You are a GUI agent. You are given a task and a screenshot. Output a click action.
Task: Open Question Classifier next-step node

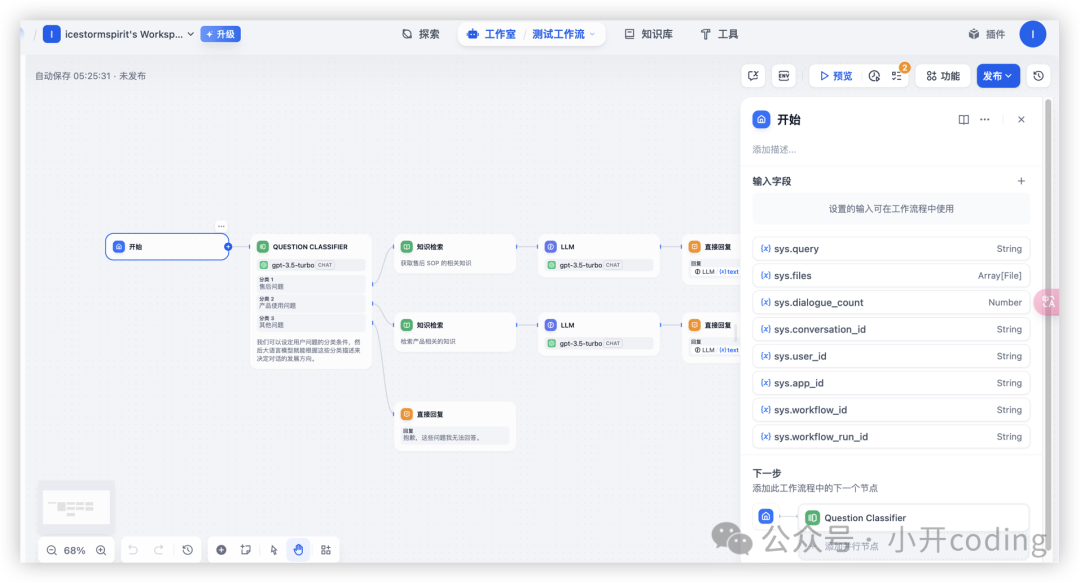click(913, 518)
